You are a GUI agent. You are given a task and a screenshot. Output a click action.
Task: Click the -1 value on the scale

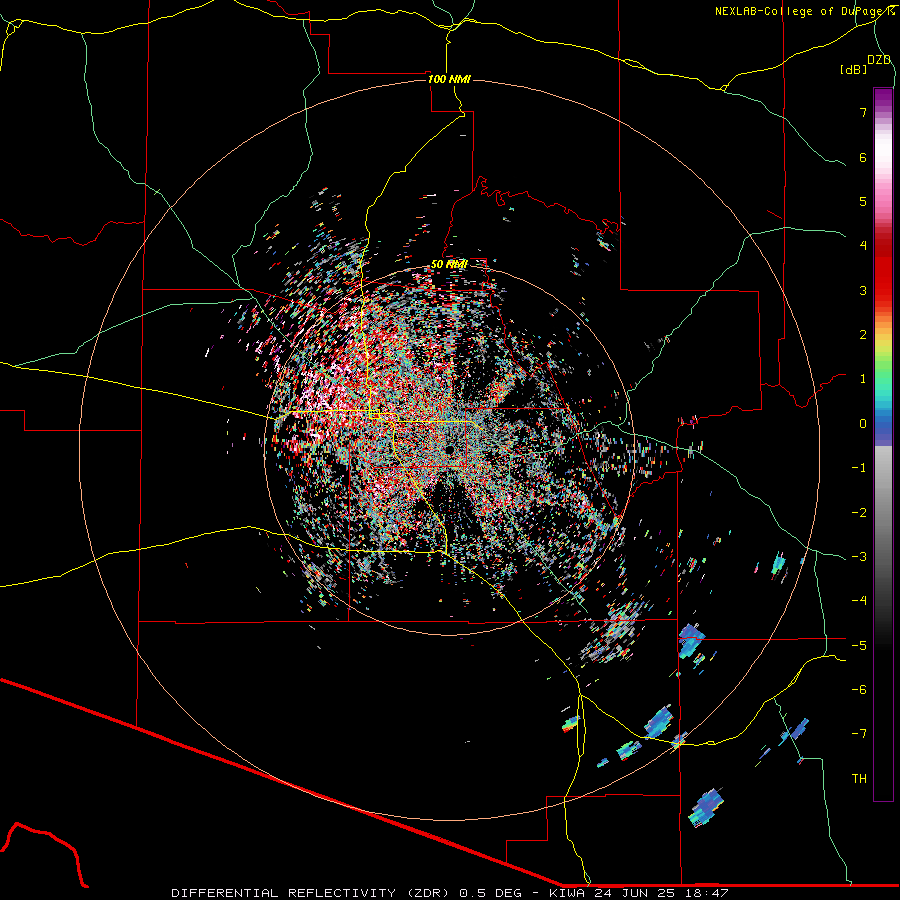[859, 468]
